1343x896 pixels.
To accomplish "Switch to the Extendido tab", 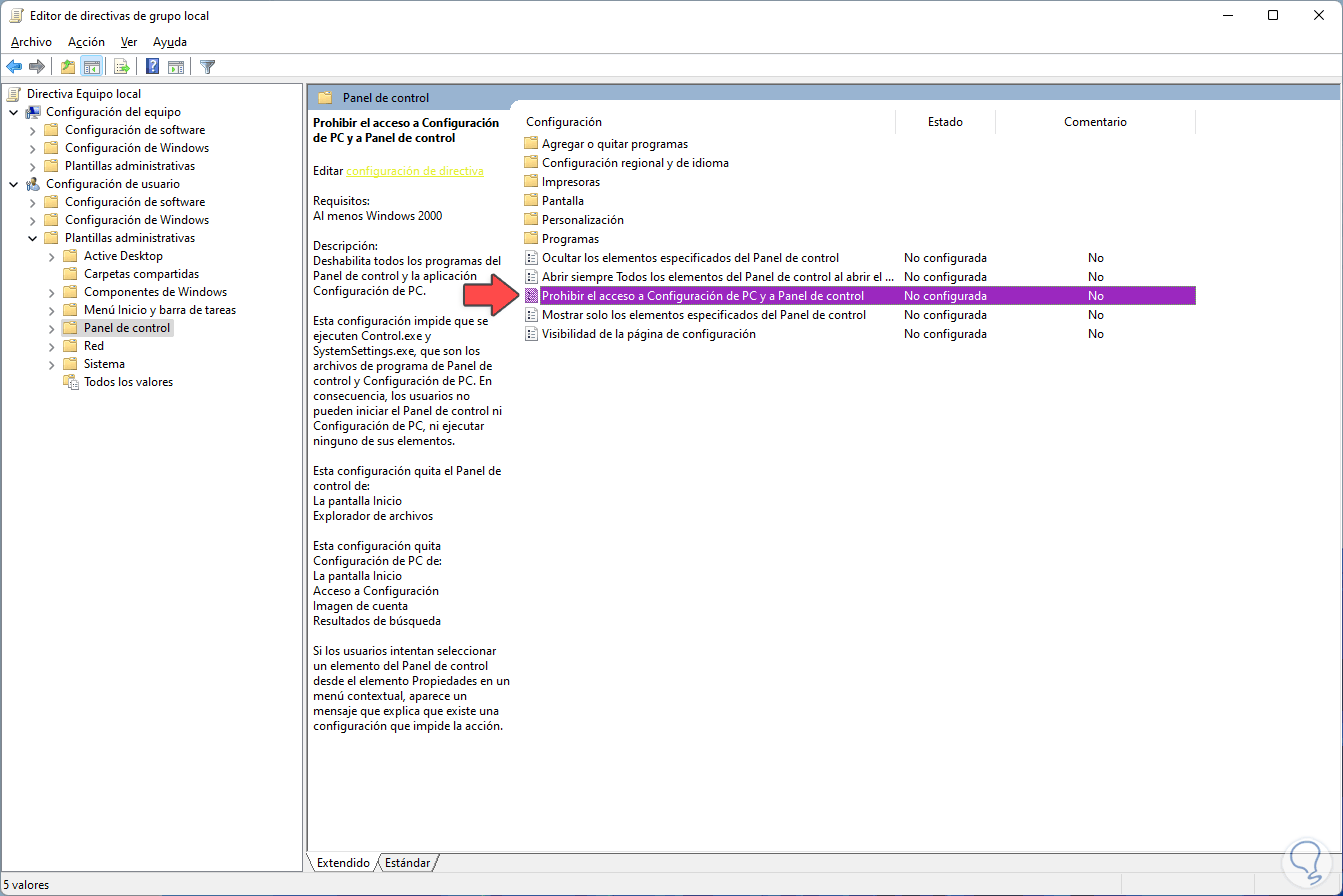I will pyautogui.click(x=343, y=863).
